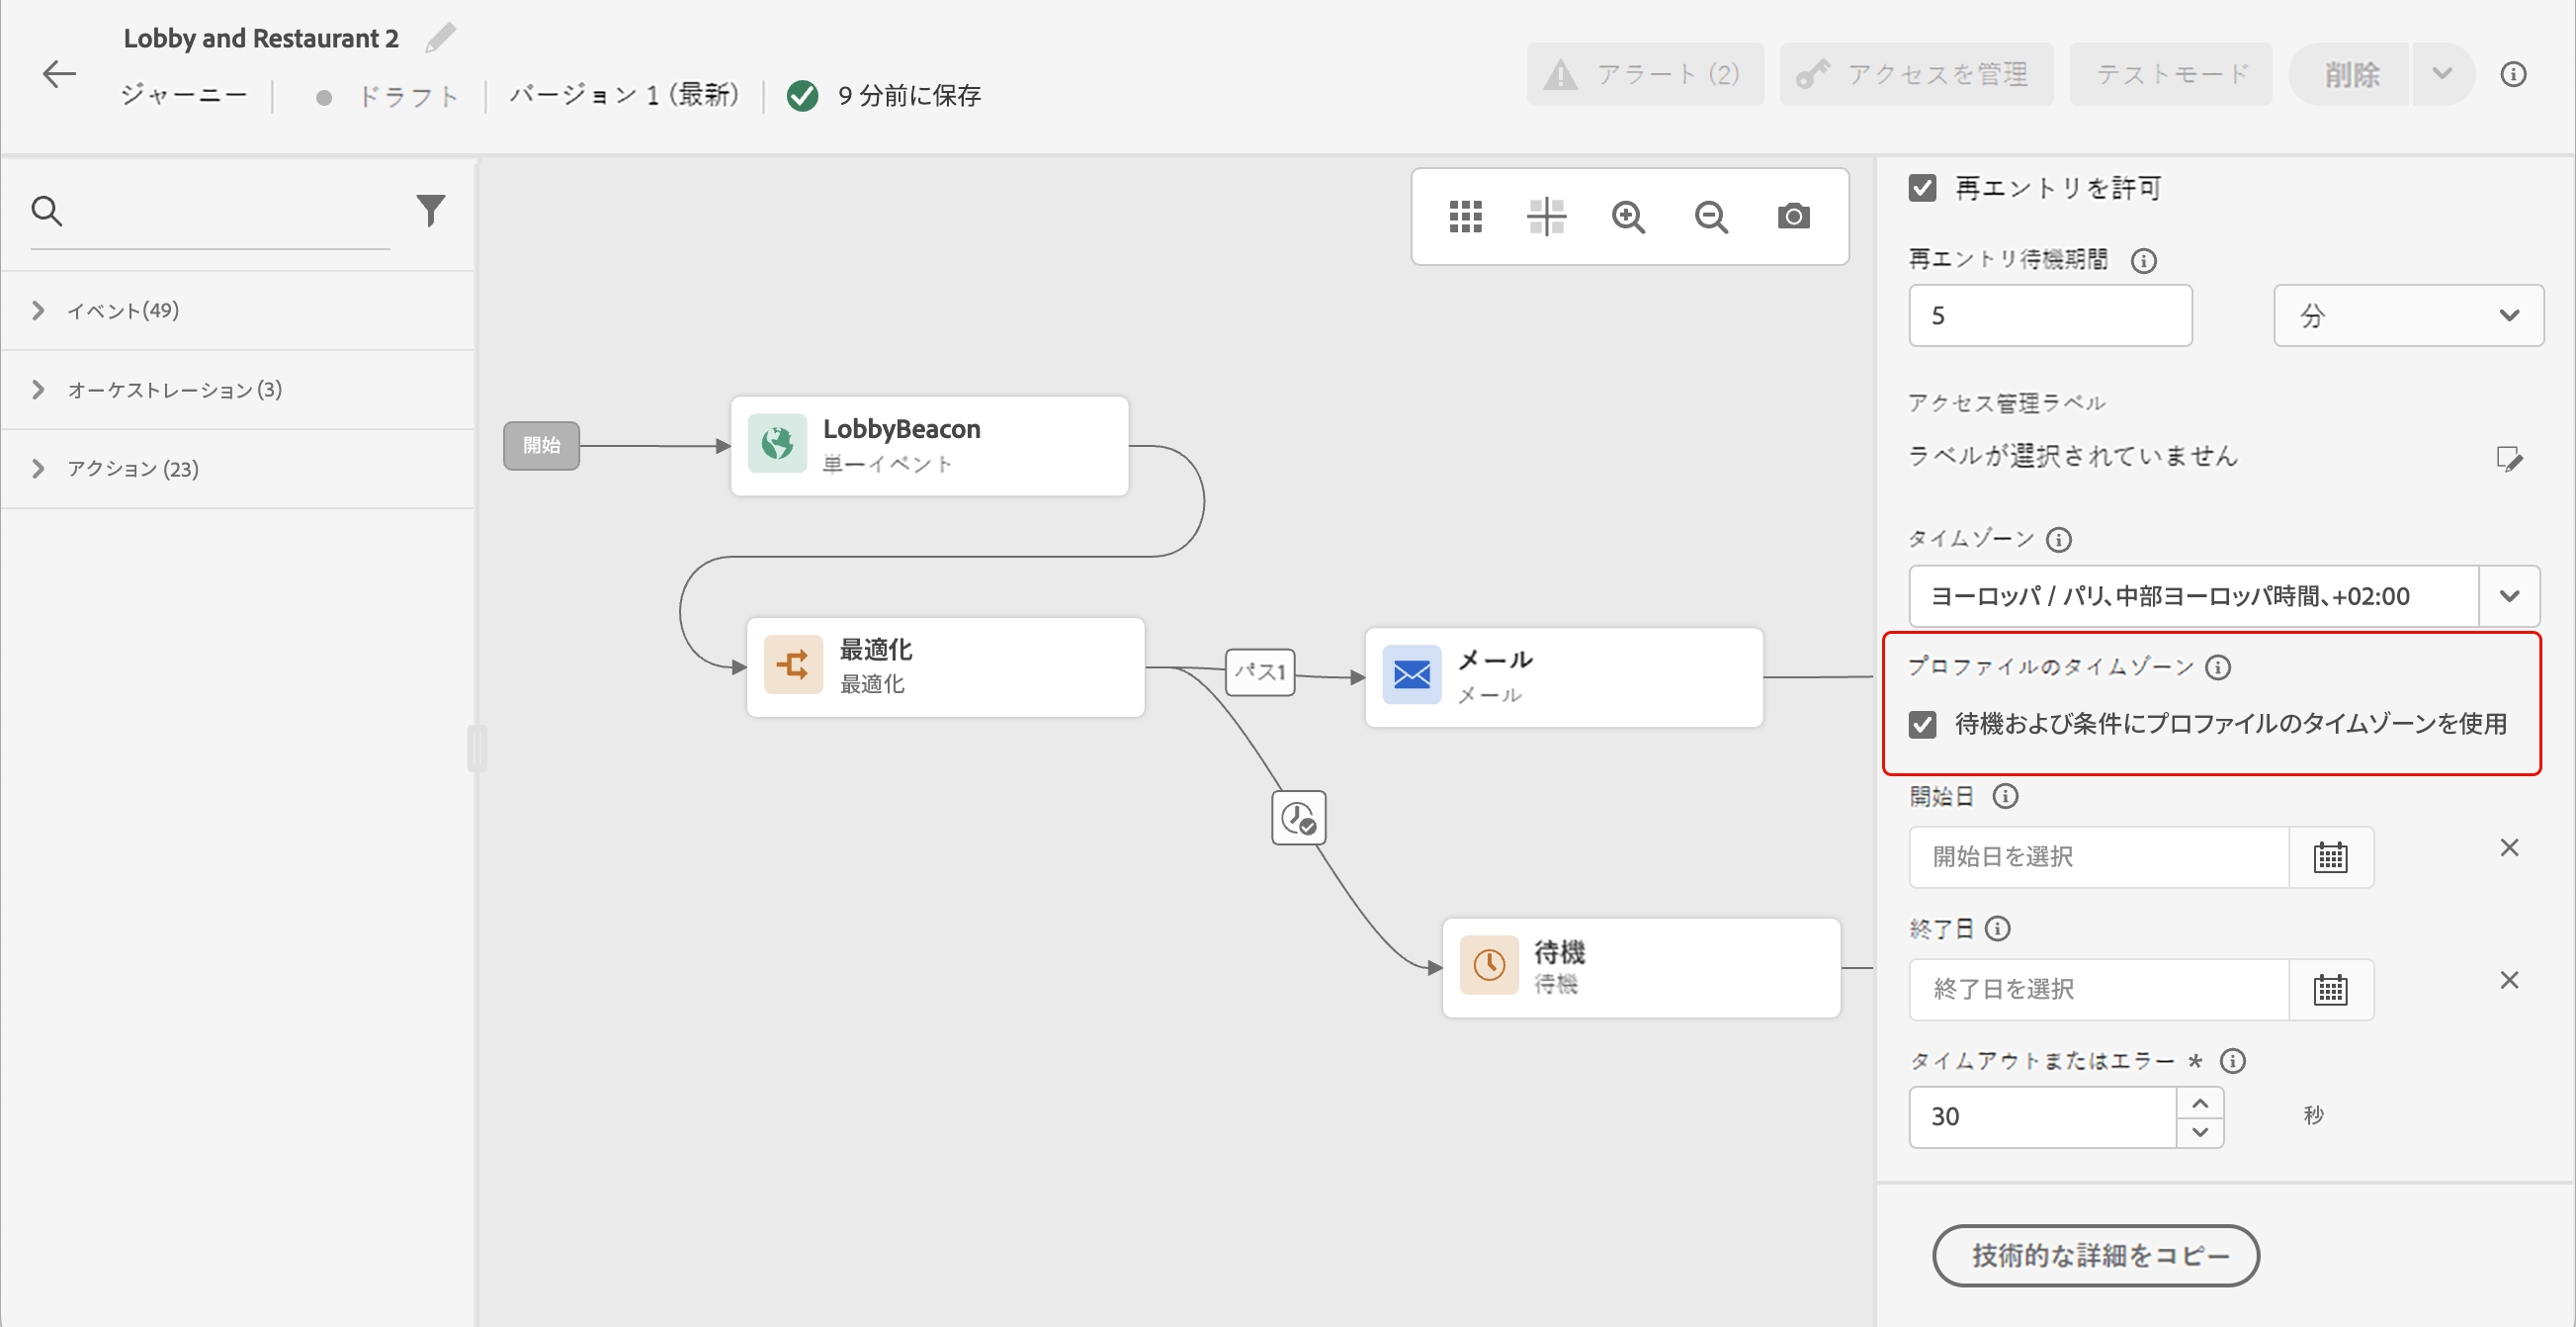Clear the end date with X

(x=2509, y=980)
